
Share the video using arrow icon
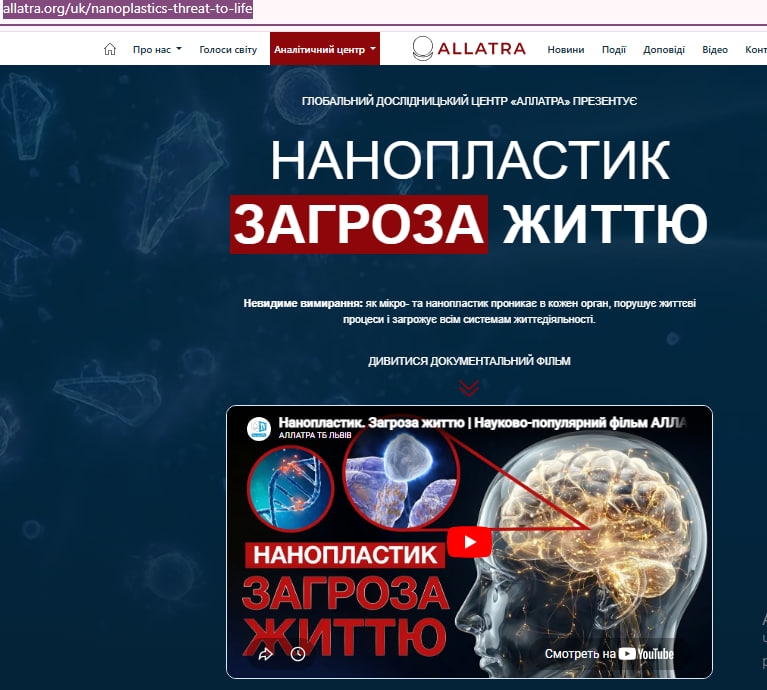pyautogui.click(x=266, y=654)
